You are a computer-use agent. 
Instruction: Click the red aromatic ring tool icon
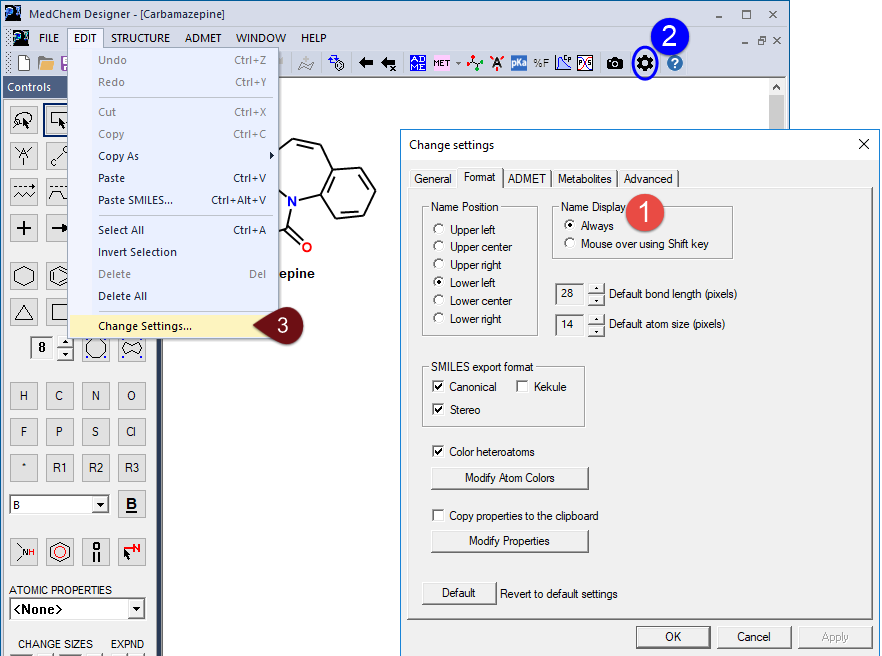(60, 552)
